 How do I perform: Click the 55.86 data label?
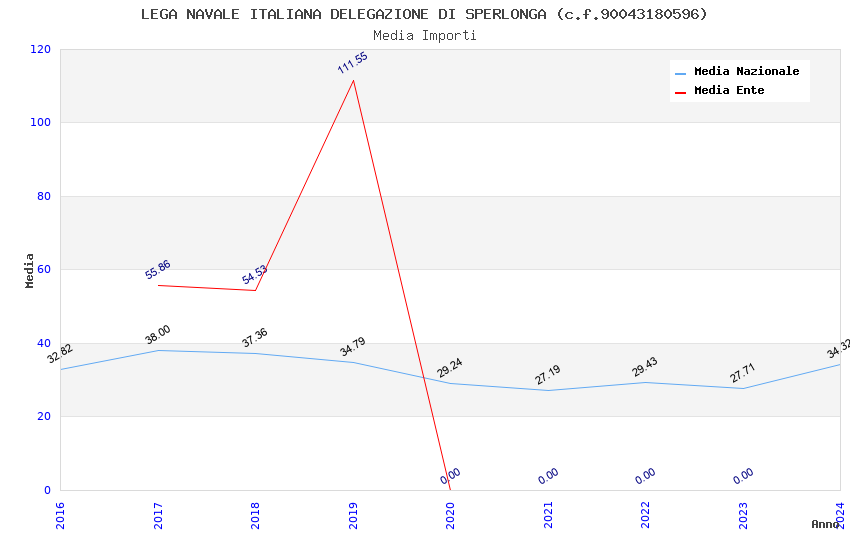[x=158, y=270]
